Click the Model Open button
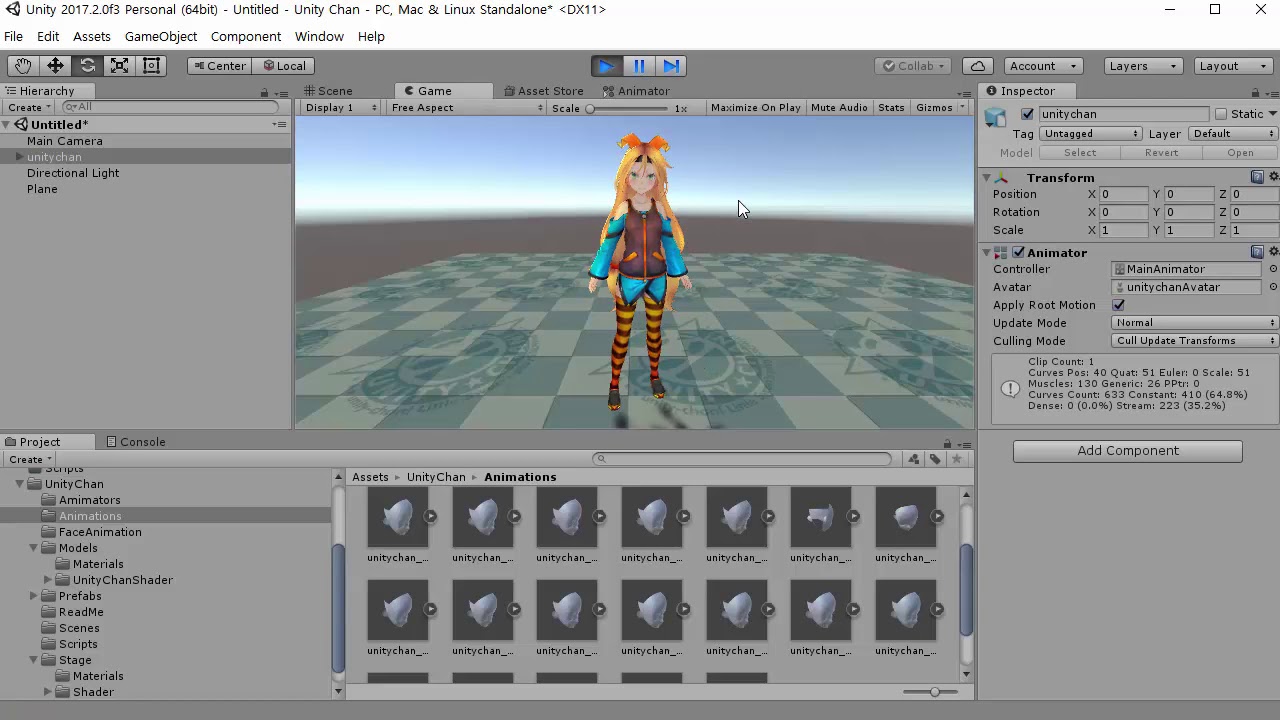This screenshot has height=720, width=1280. (x=1240, y=153)
